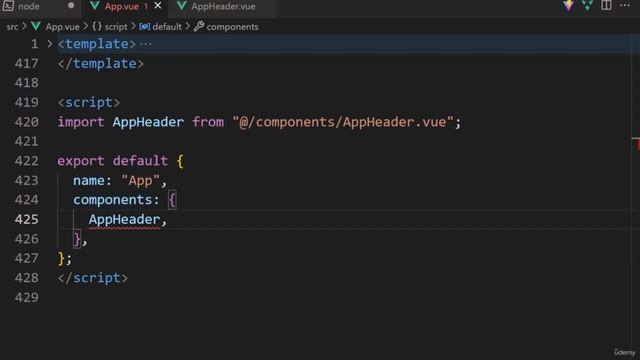Screen dimensions: 640x360
Task: Select src in the breadcrumb
Action: tap(12, 27)
